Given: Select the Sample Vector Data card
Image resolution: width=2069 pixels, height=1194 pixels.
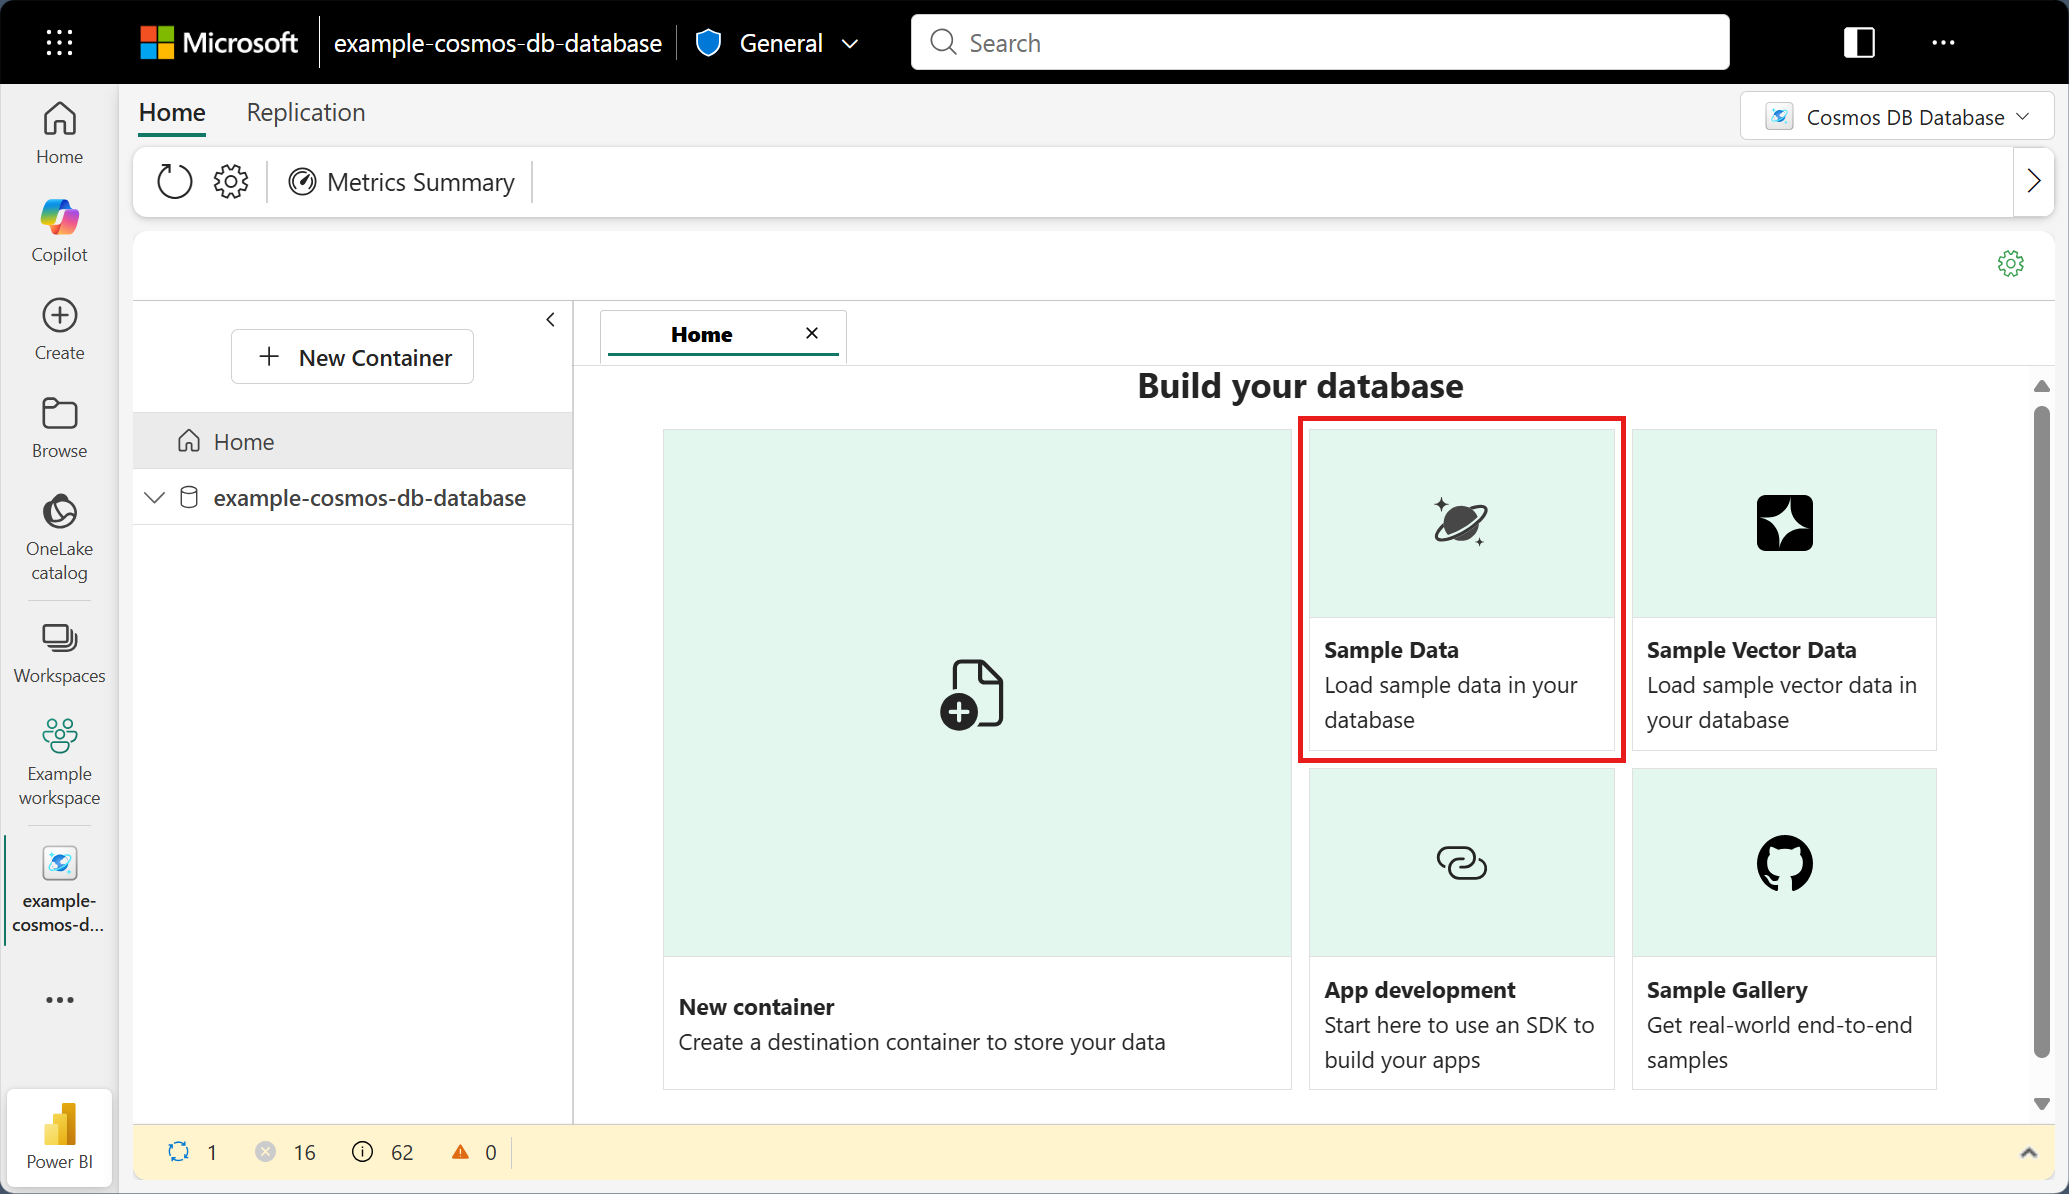Looking at the screenshot, I should click(1783, 589).
